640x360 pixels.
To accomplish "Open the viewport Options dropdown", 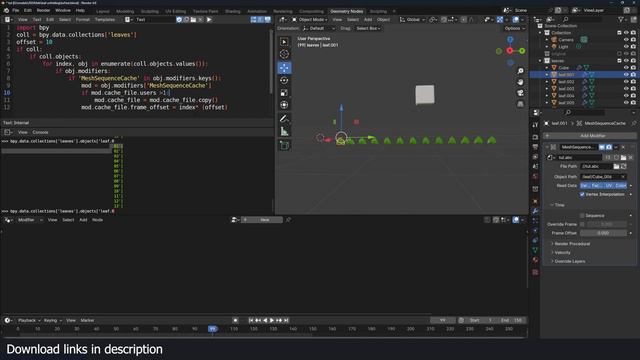I will click(x=514, y=29).
